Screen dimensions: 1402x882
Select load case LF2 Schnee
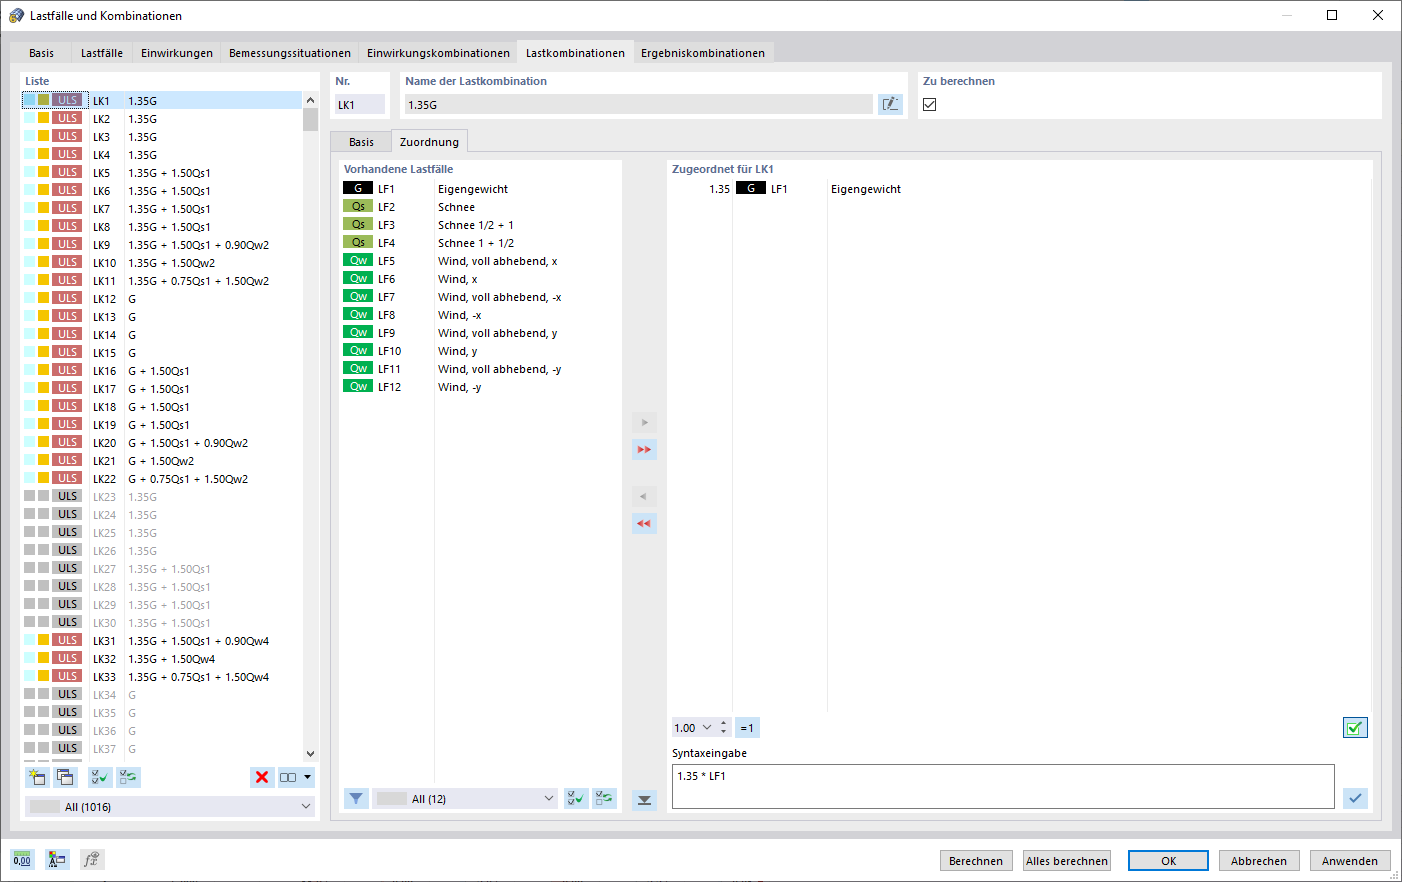point(480,207)
